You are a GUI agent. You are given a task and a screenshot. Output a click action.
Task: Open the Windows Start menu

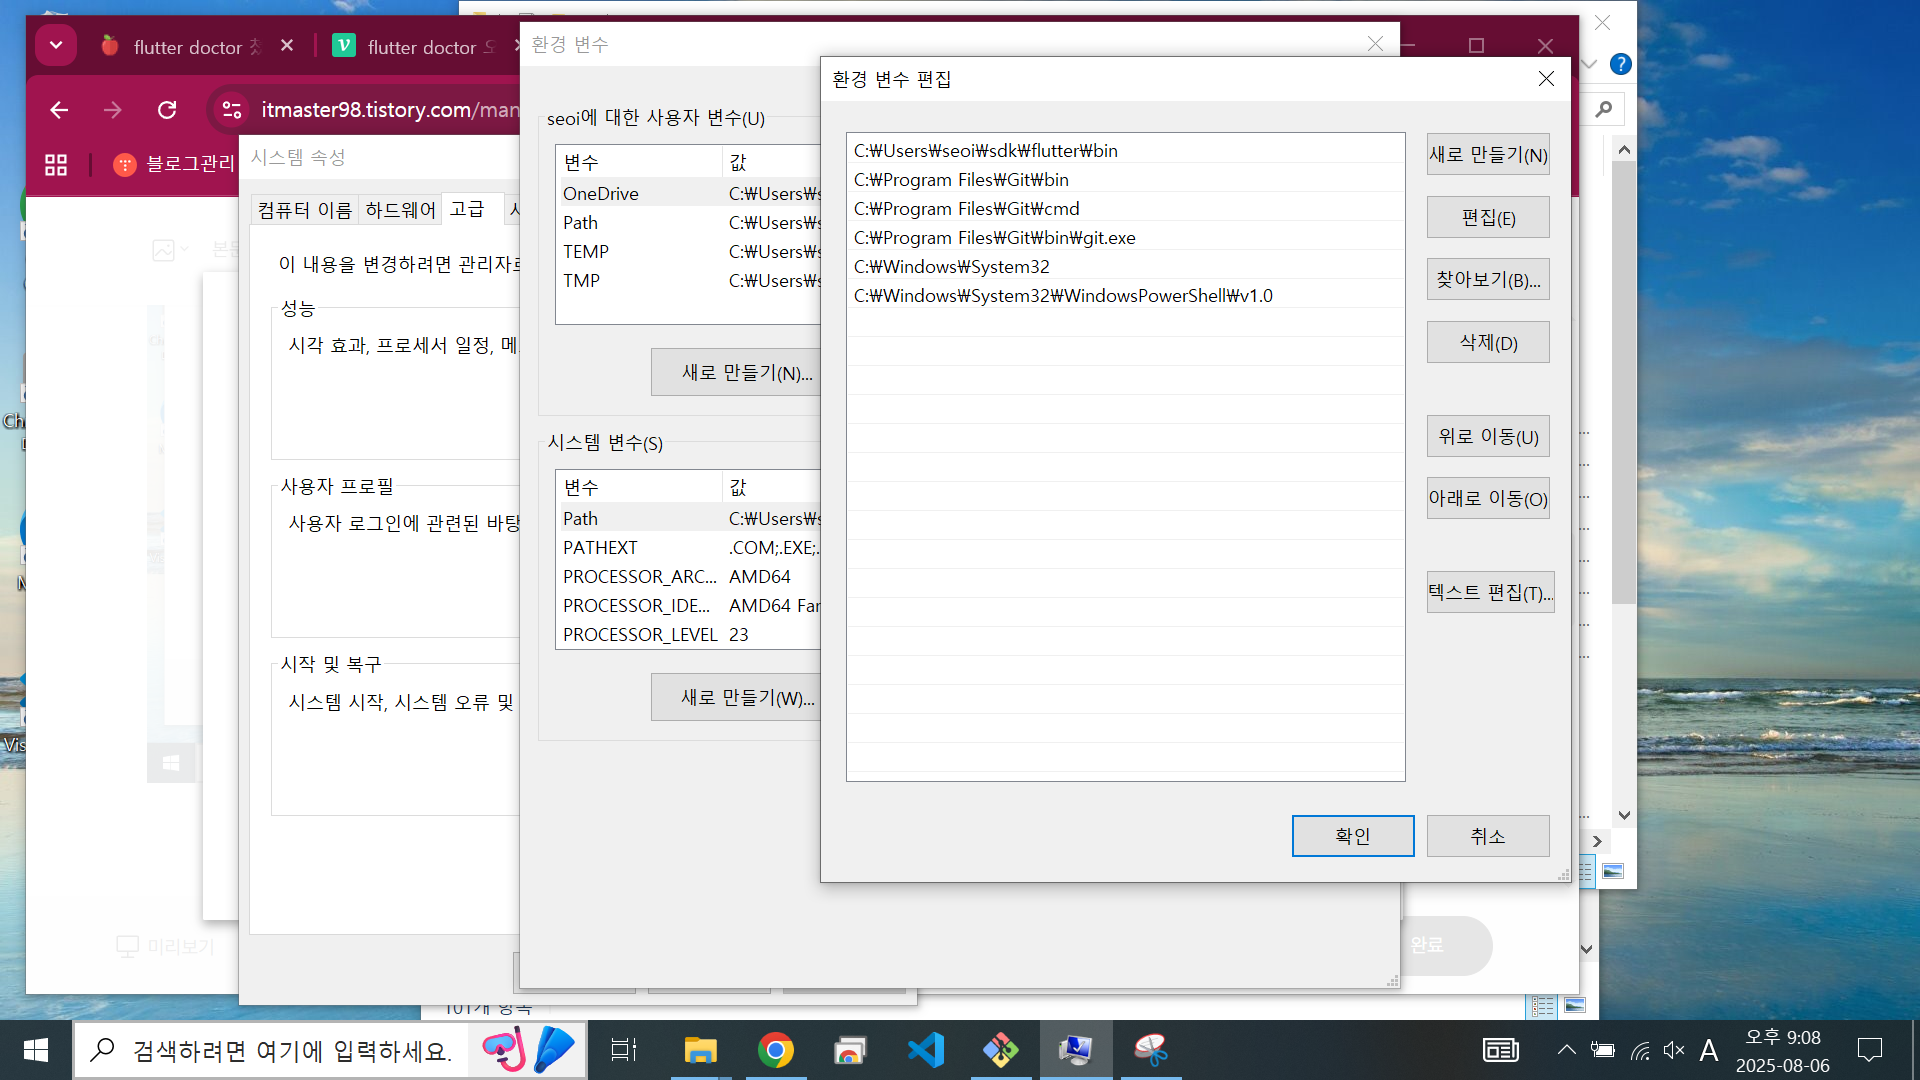[36, 1050]
